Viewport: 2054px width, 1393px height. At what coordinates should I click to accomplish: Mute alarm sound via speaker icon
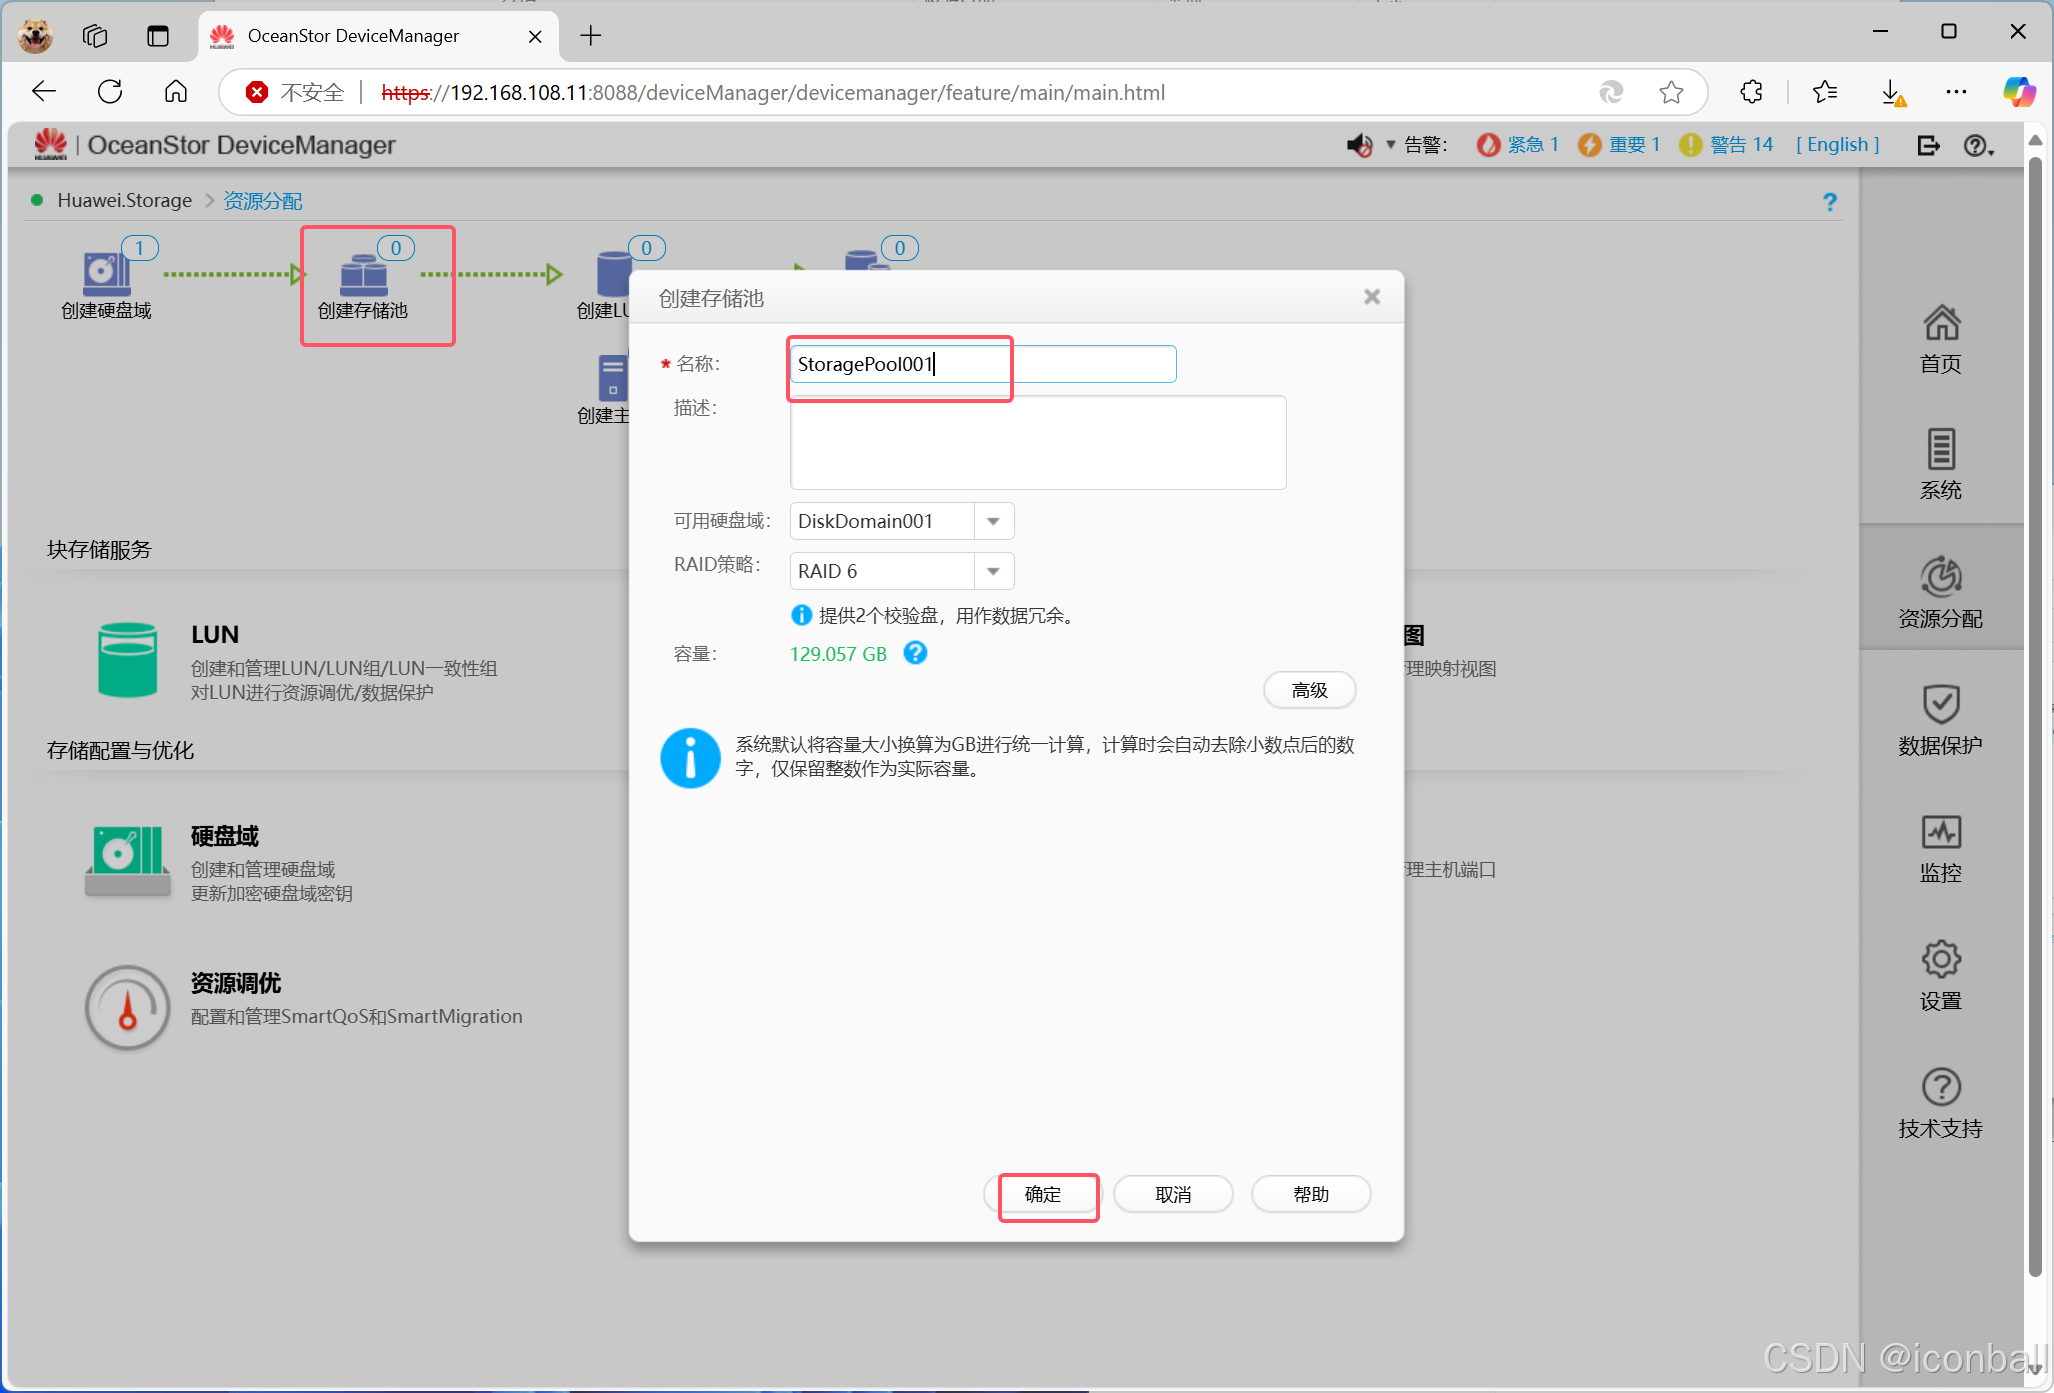(x=1358, y=146)
